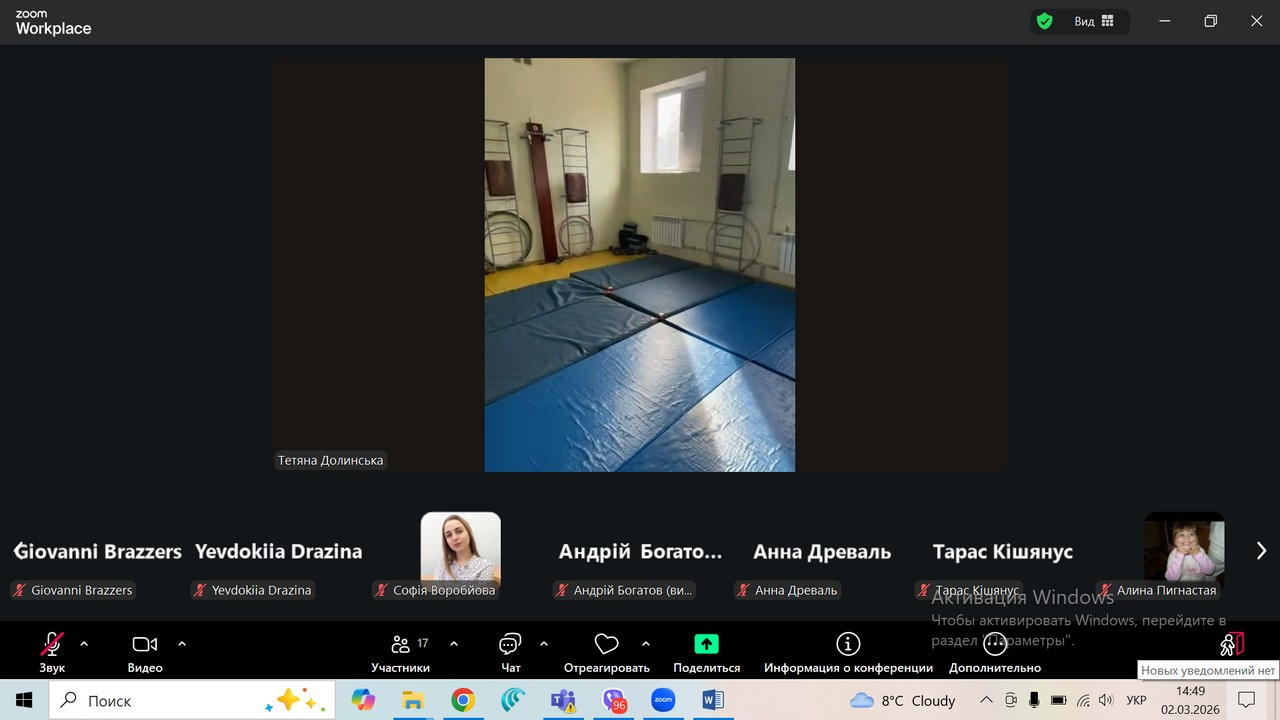Unmute microphone with Звук button
The image size is (1280, 720).
(x=52, y=645)
